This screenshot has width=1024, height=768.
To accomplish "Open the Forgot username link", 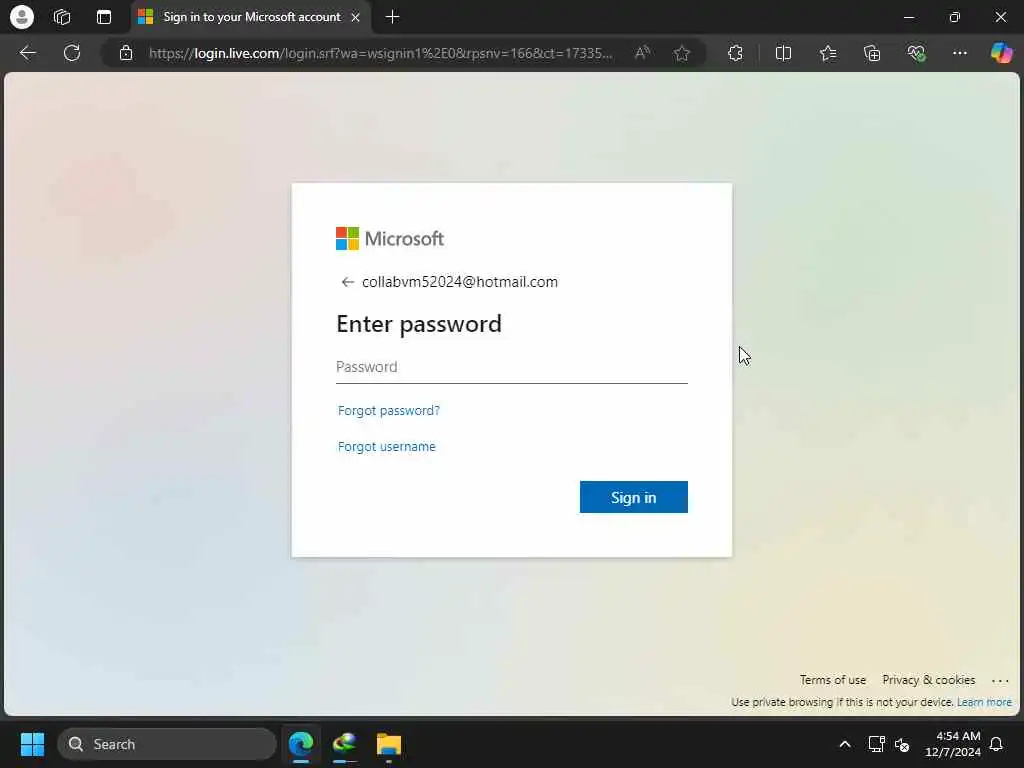I will pos(387,447).
